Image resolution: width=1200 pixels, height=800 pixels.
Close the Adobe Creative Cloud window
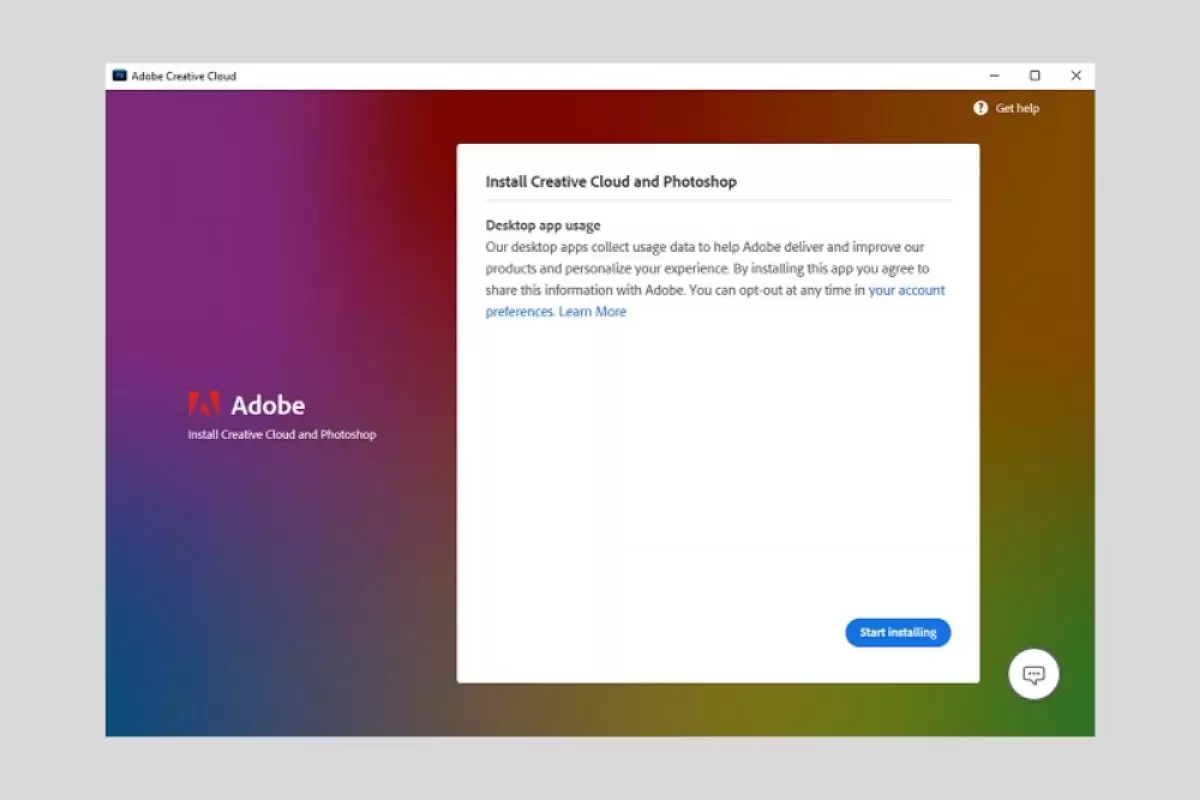1076,75
